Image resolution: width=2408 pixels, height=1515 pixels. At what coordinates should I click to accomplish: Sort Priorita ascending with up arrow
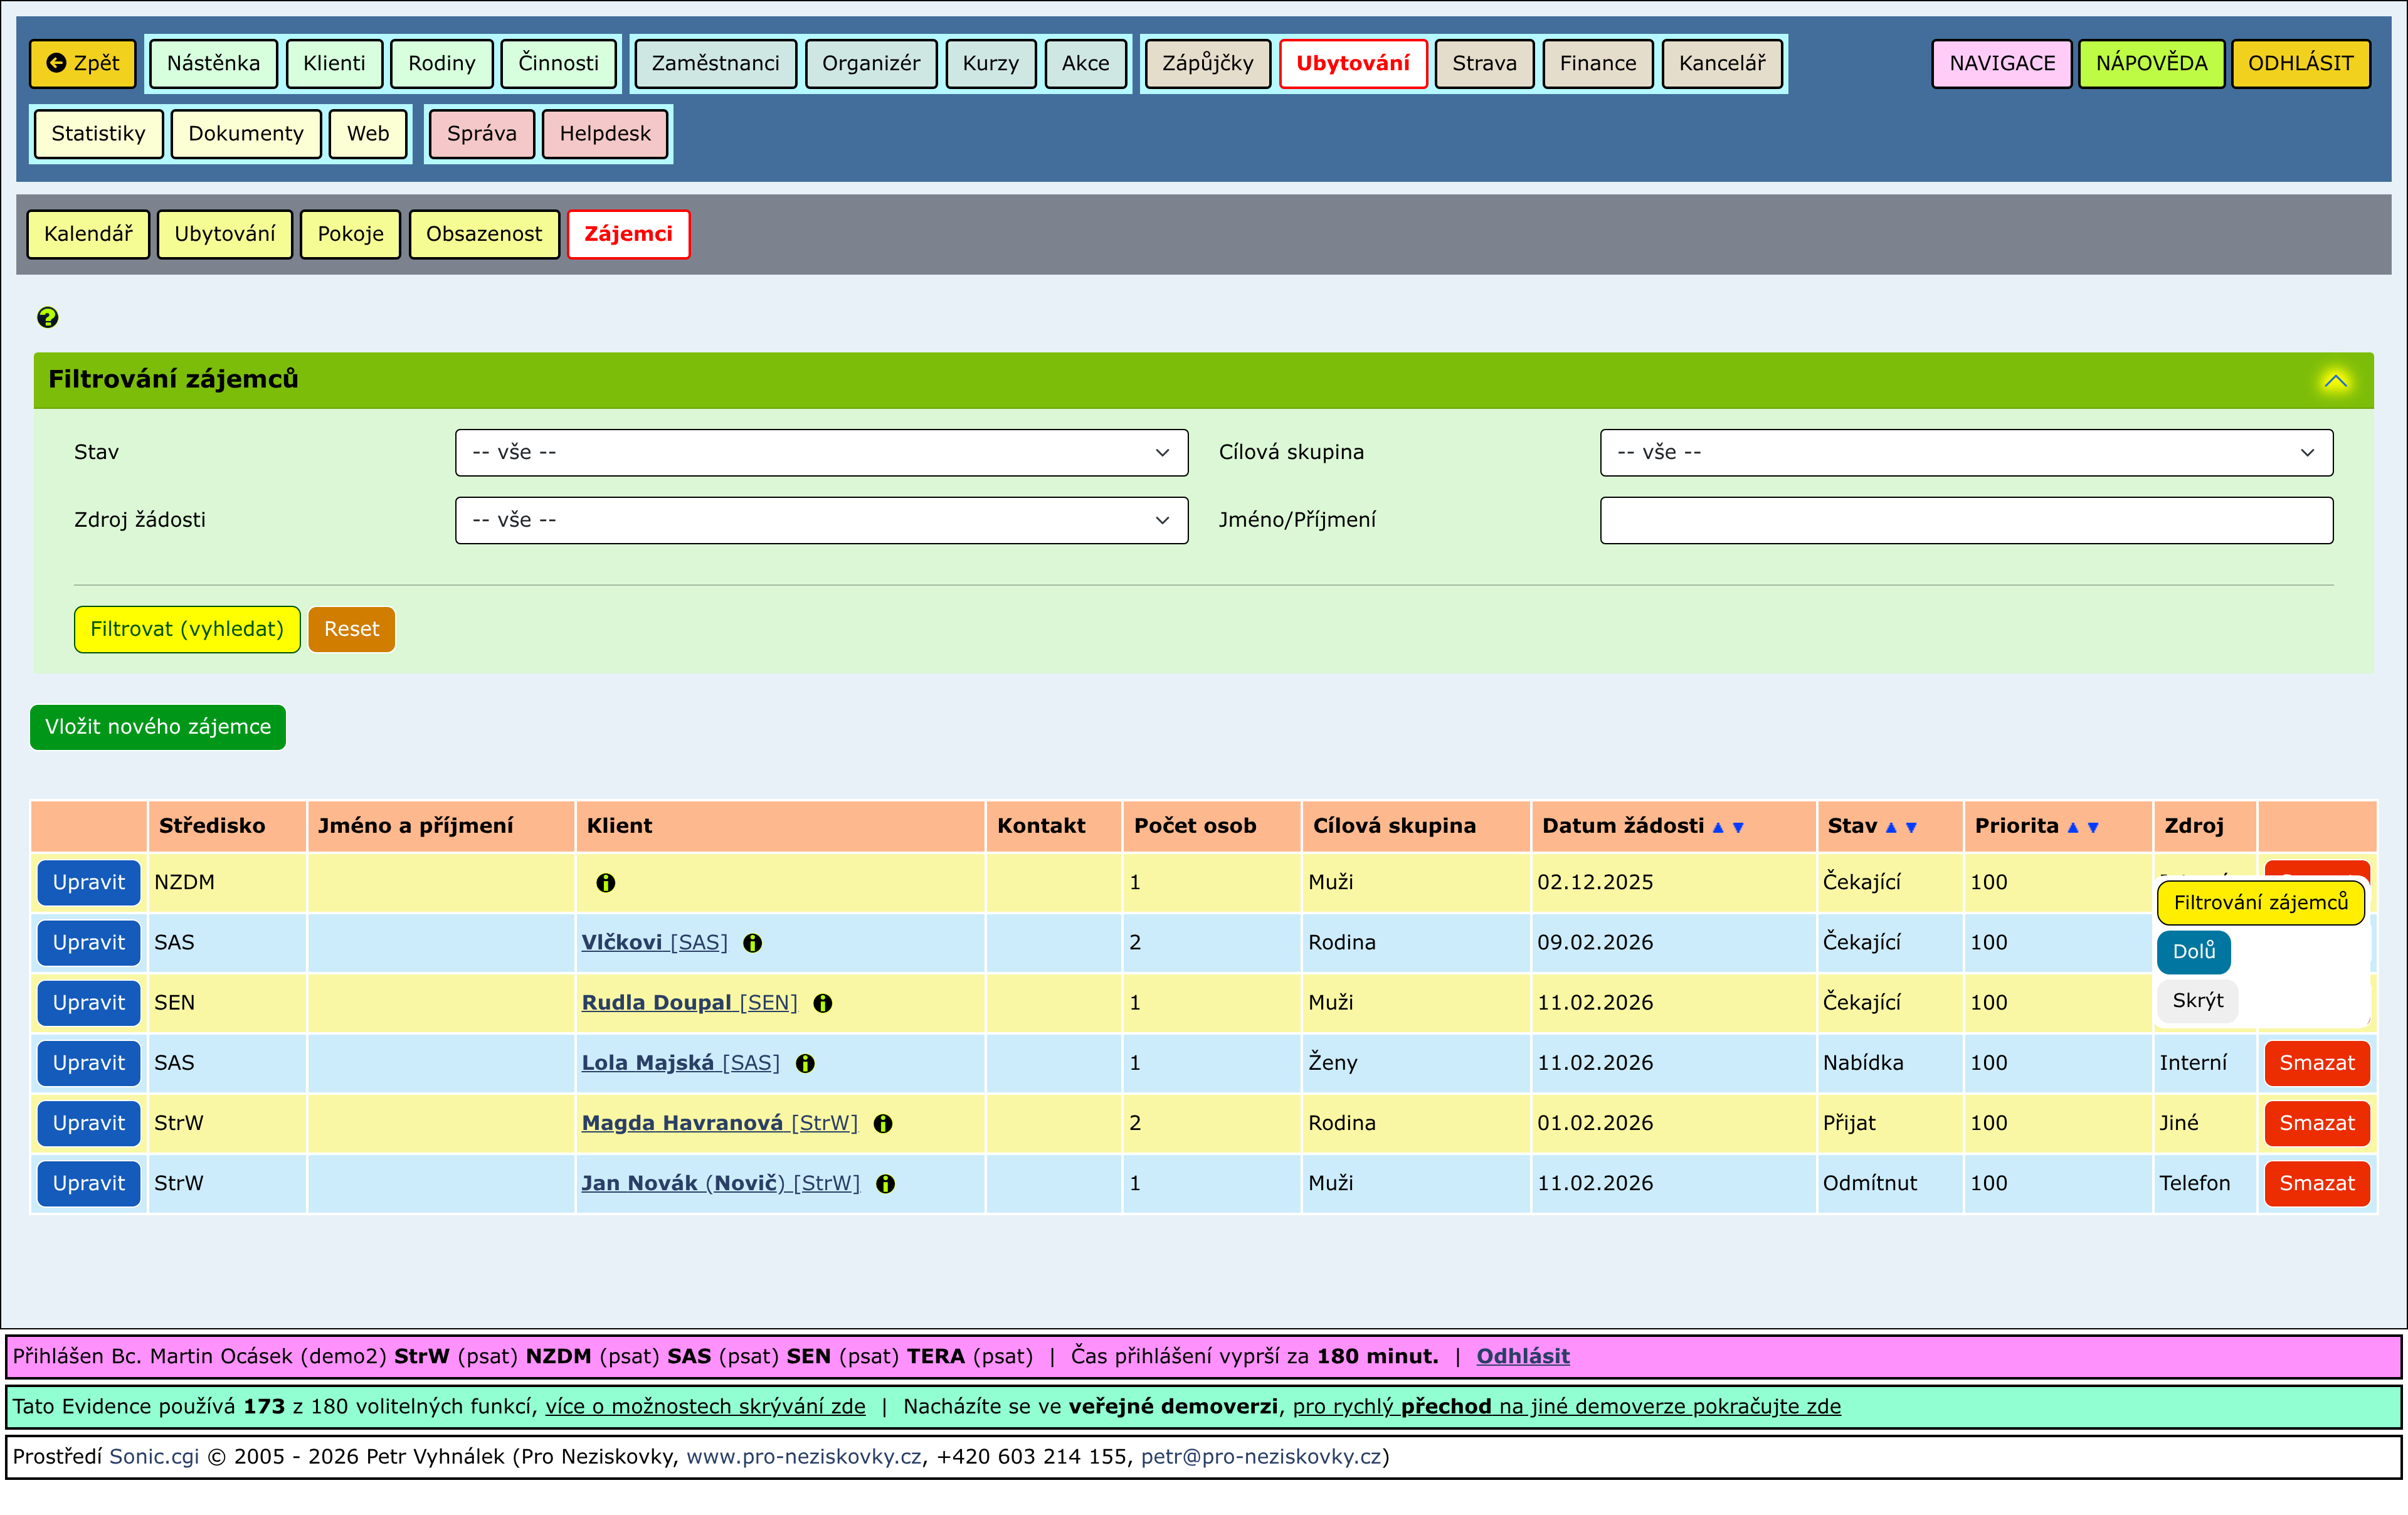(2072, 827)
